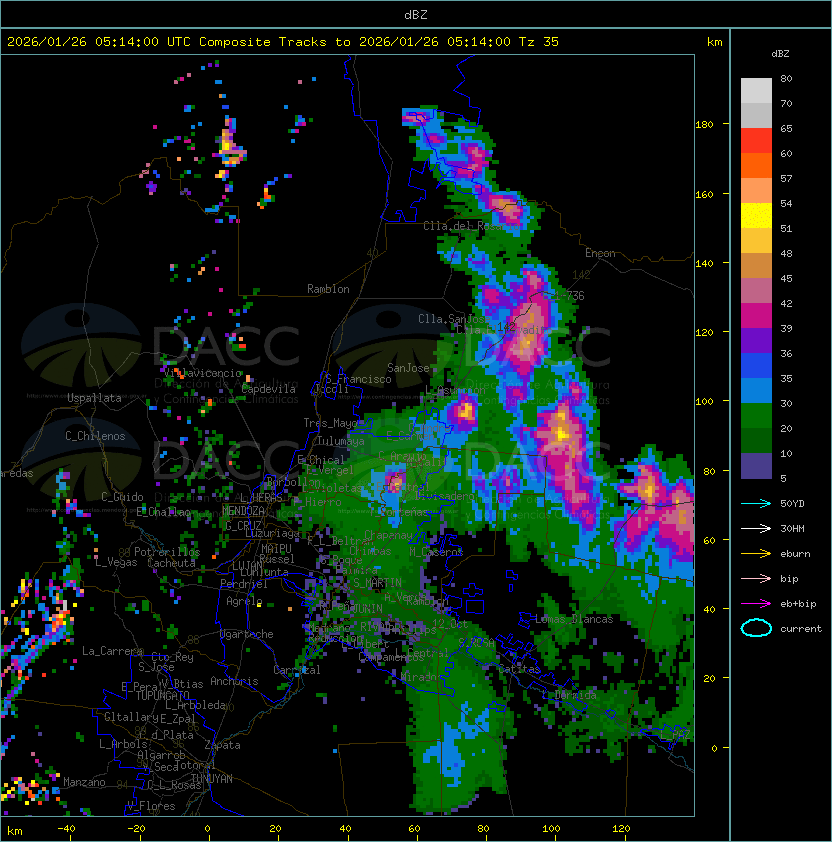Click the 'MENDOZA' city label
The image size is (832, 842).
coord(243,510)
